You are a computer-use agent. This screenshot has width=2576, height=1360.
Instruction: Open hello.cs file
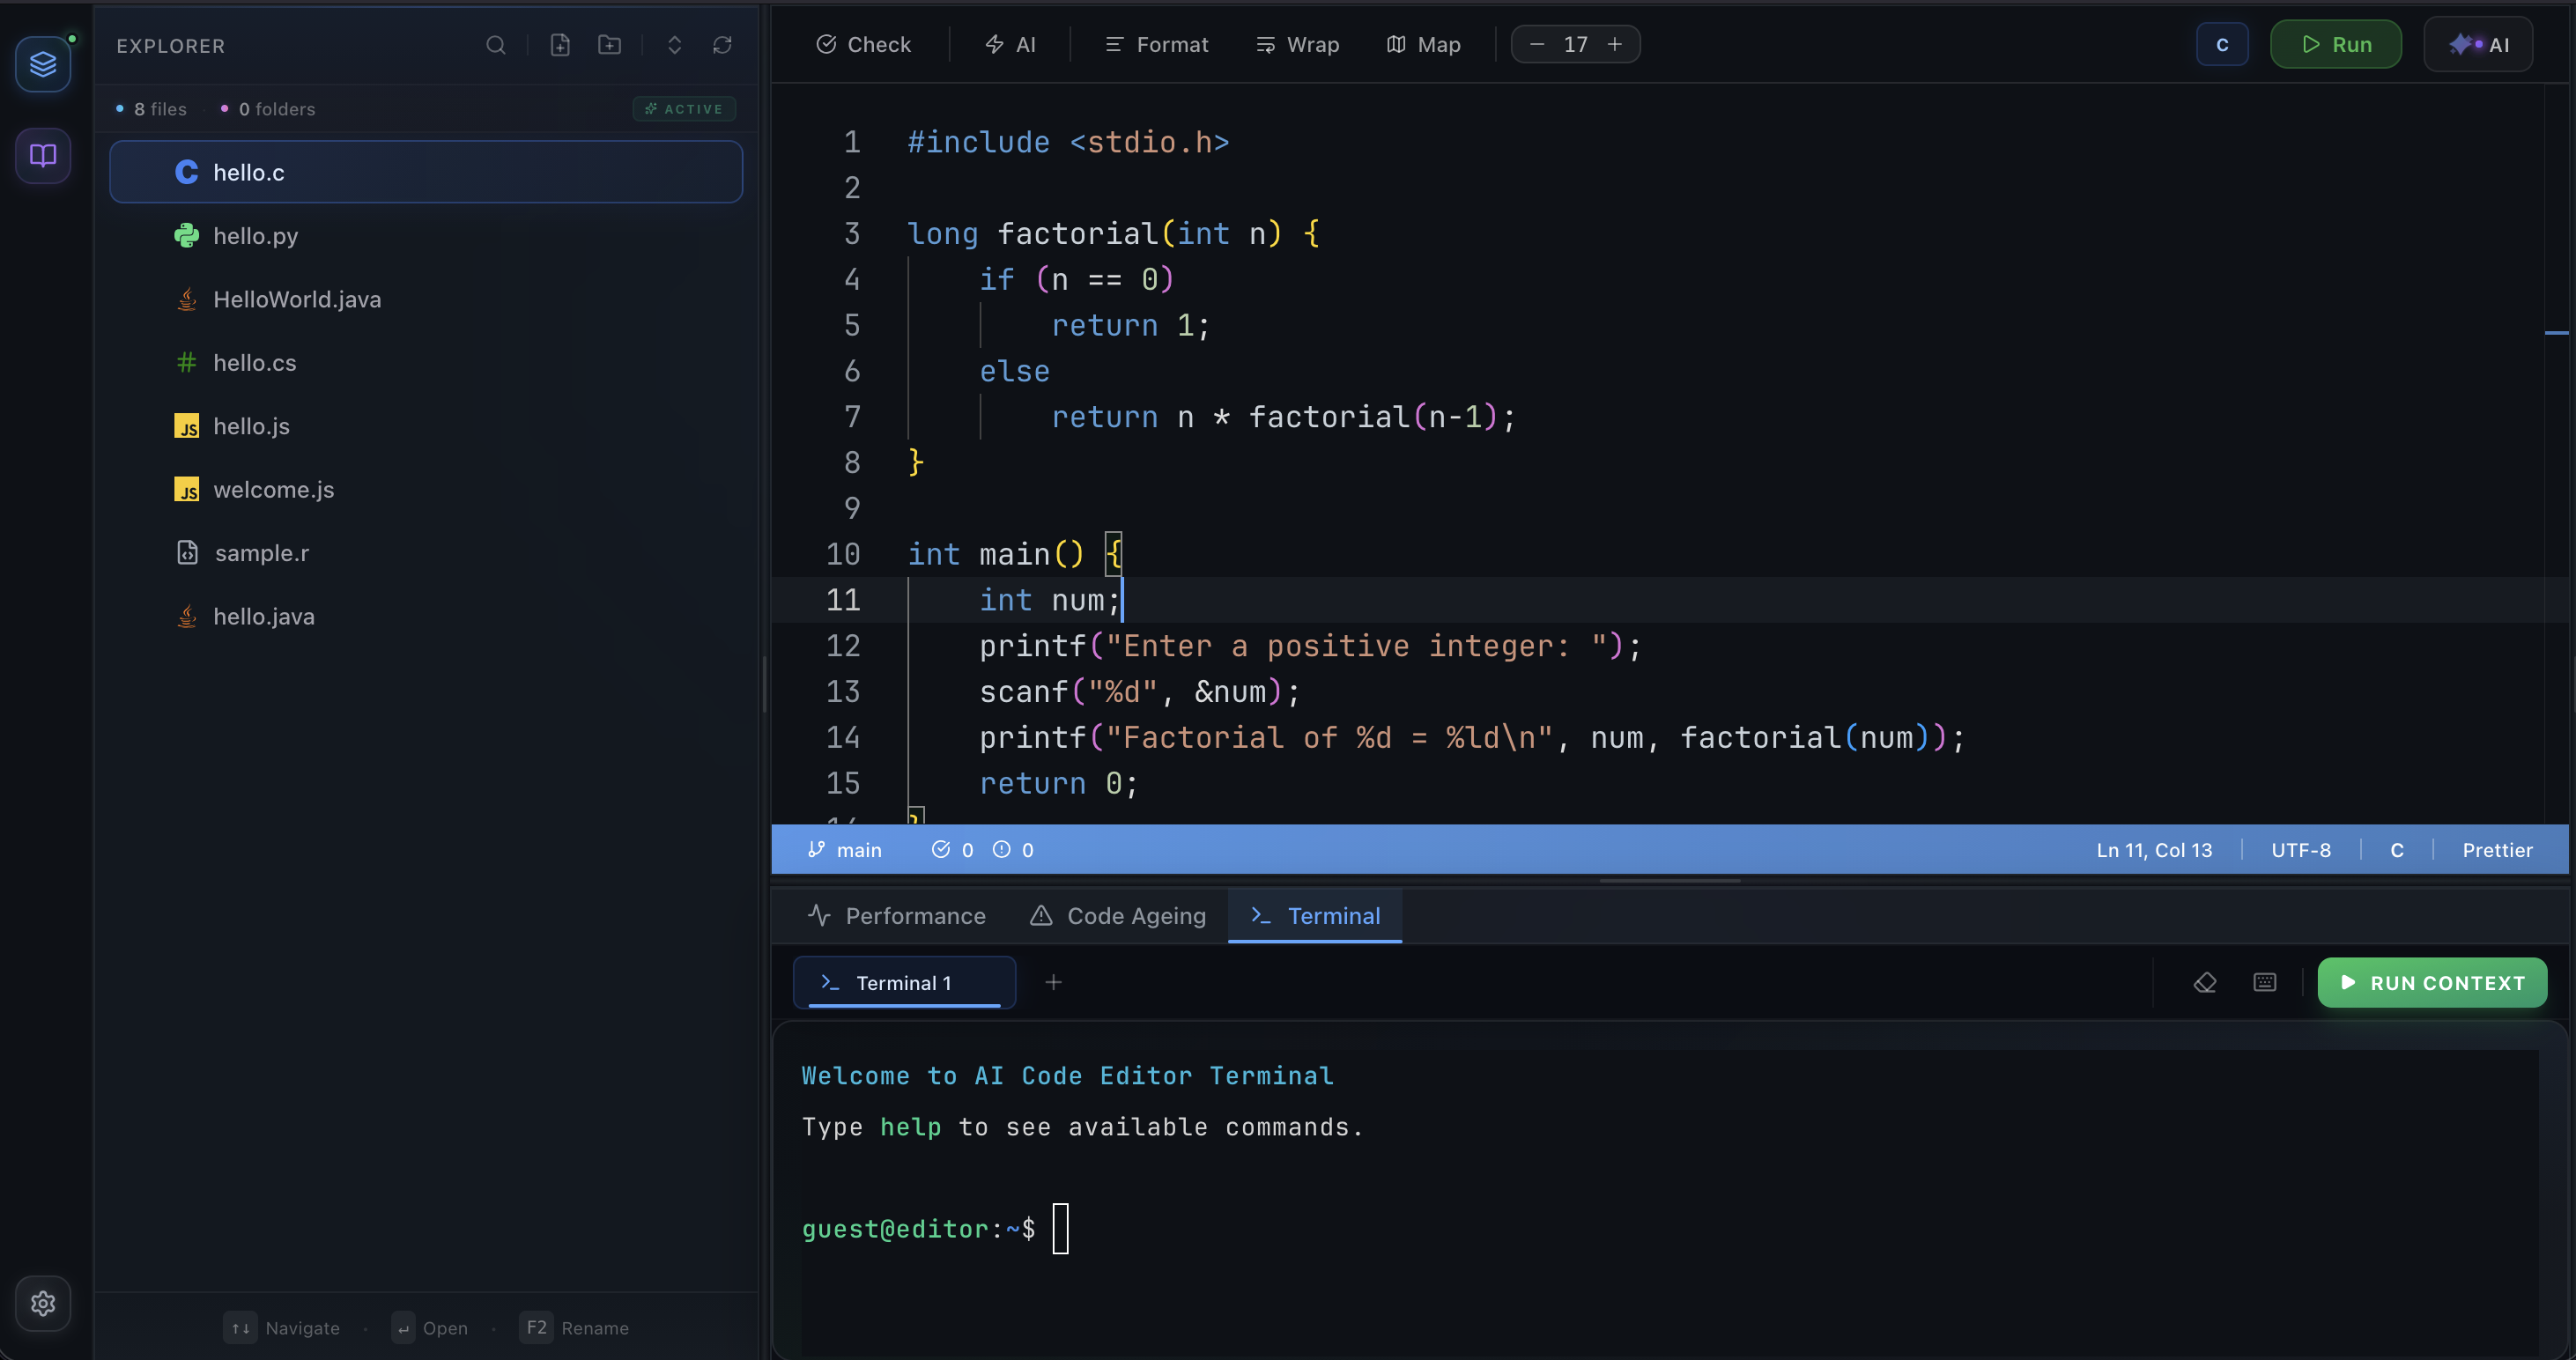[x=426, y=363]
